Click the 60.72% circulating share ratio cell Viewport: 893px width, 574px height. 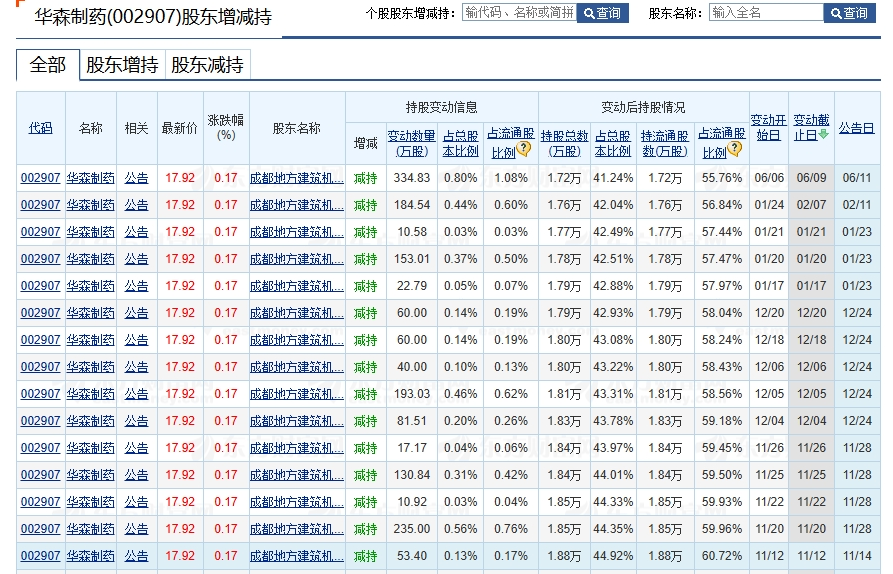pyautogui.click(x=722, y=555)
